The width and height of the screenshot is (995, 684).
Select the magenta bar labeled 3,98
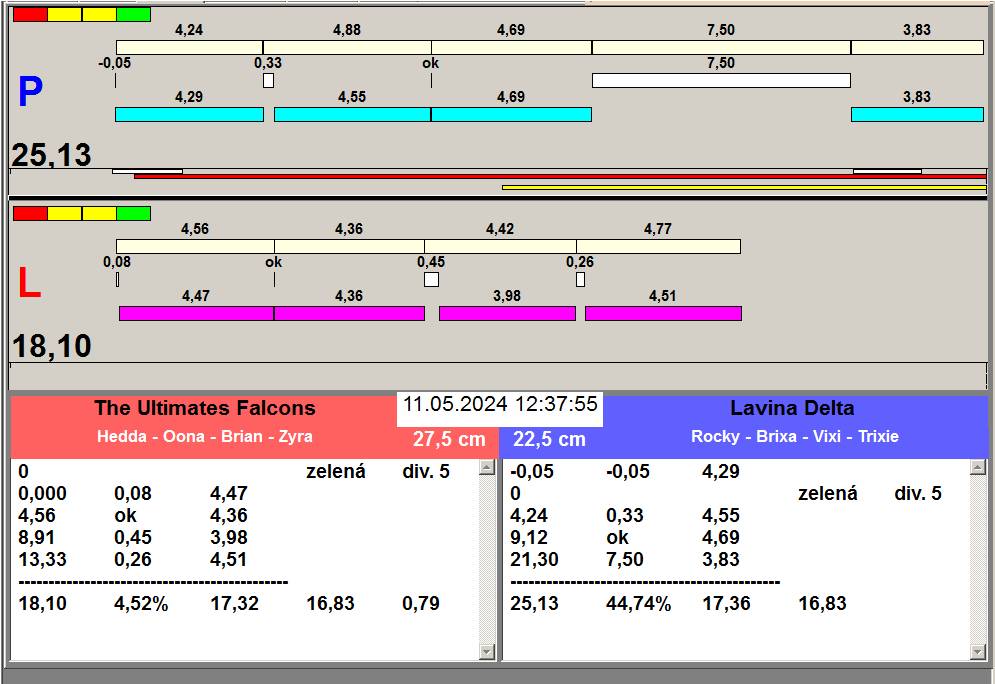coord(507,313)
